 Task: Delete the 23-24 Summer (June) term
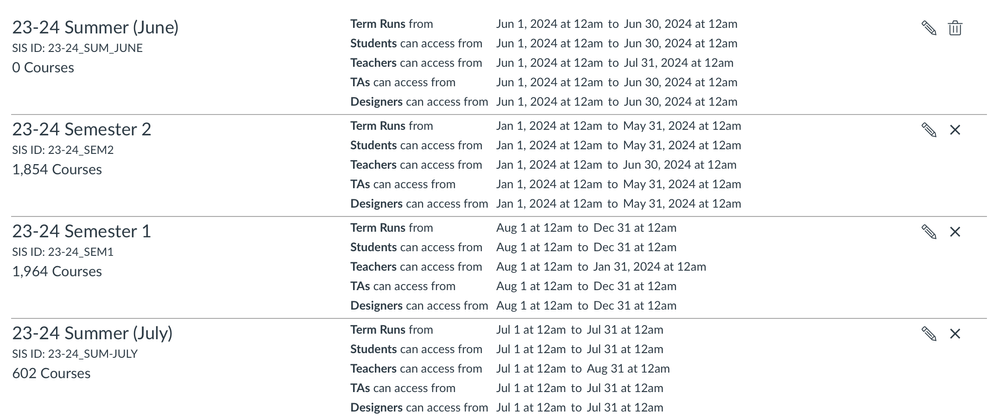[x=955, y=28]
